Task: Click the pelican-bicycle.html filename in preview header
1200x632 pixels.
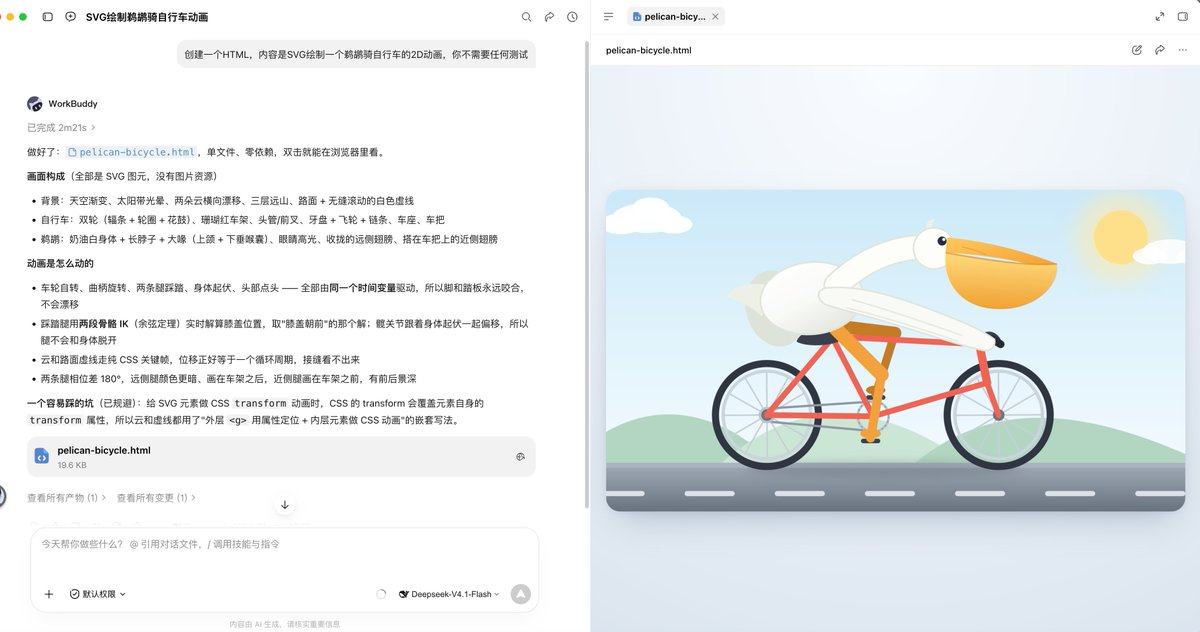Action: coord(649,50)
